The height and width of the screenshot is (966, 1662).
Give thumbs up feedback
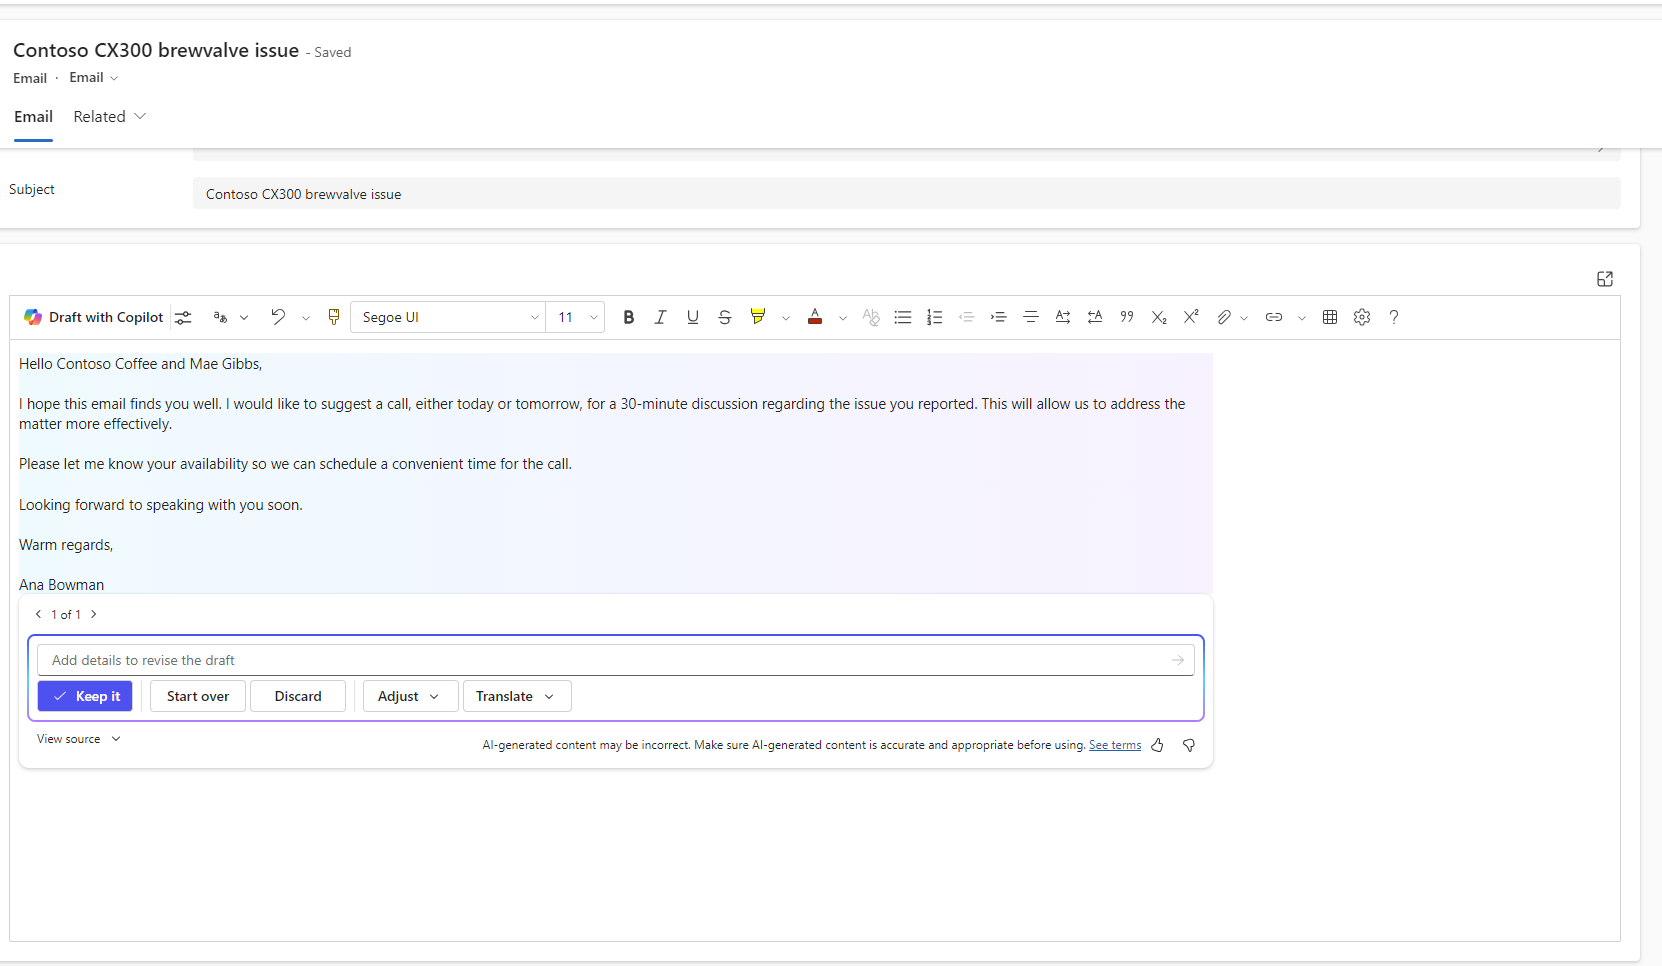[x=1157, y=745]
